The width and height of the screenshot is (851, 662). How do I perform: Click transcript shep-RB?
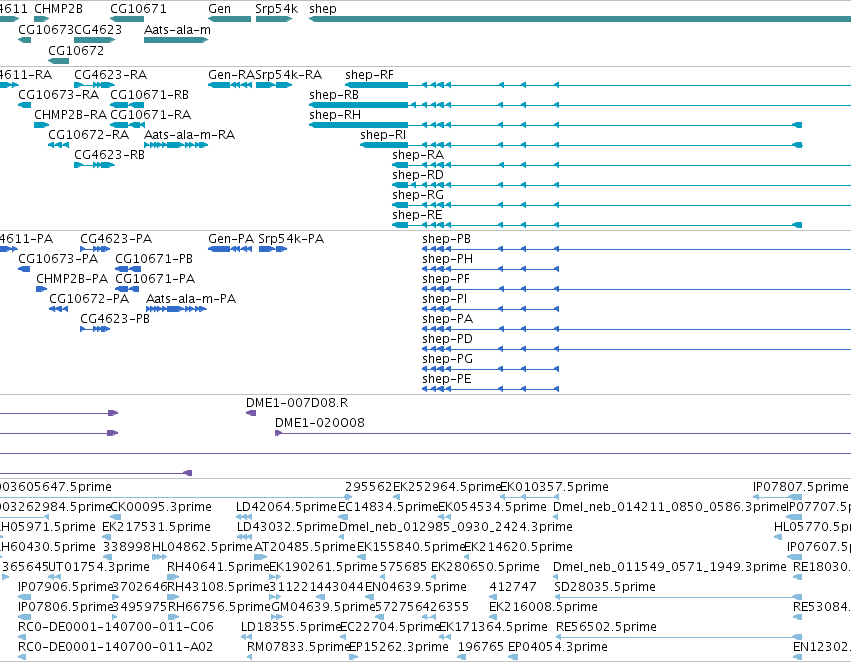point(580,105)
